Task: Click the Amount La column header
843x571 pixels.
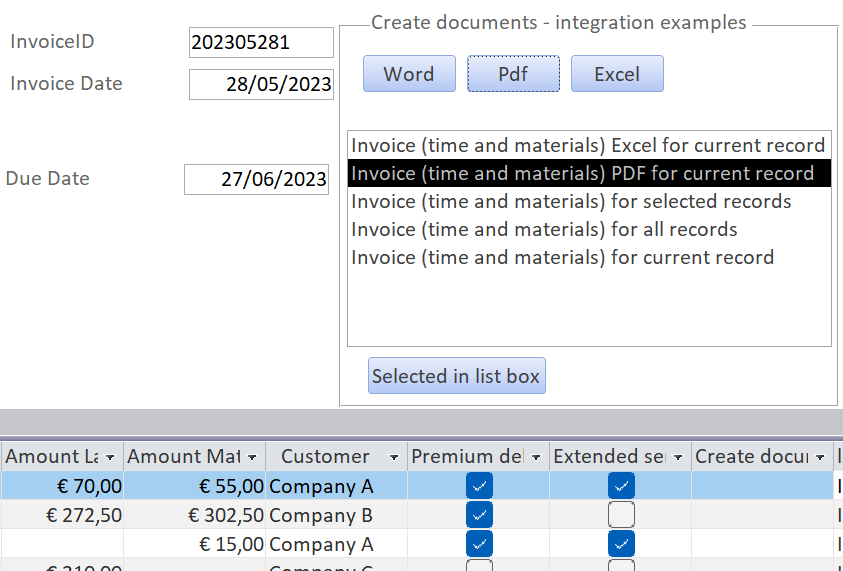Action: pyautogui.click(x=62, y=456)
